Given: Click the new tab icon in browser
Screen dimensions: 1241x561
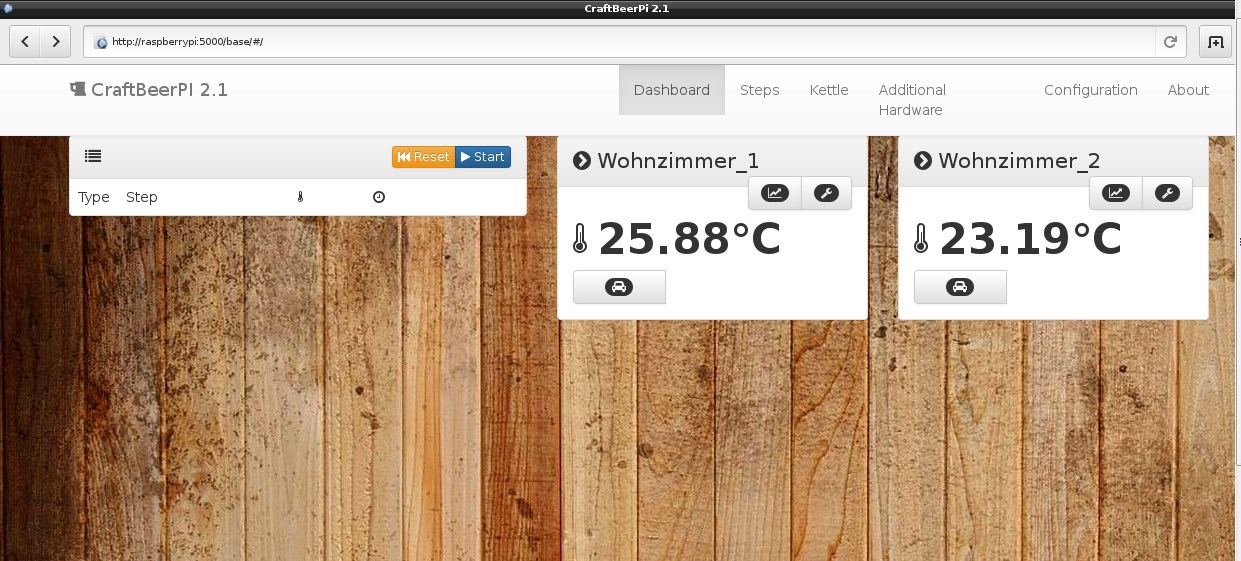Looking at the screenshot, I should pos(1215,42).
